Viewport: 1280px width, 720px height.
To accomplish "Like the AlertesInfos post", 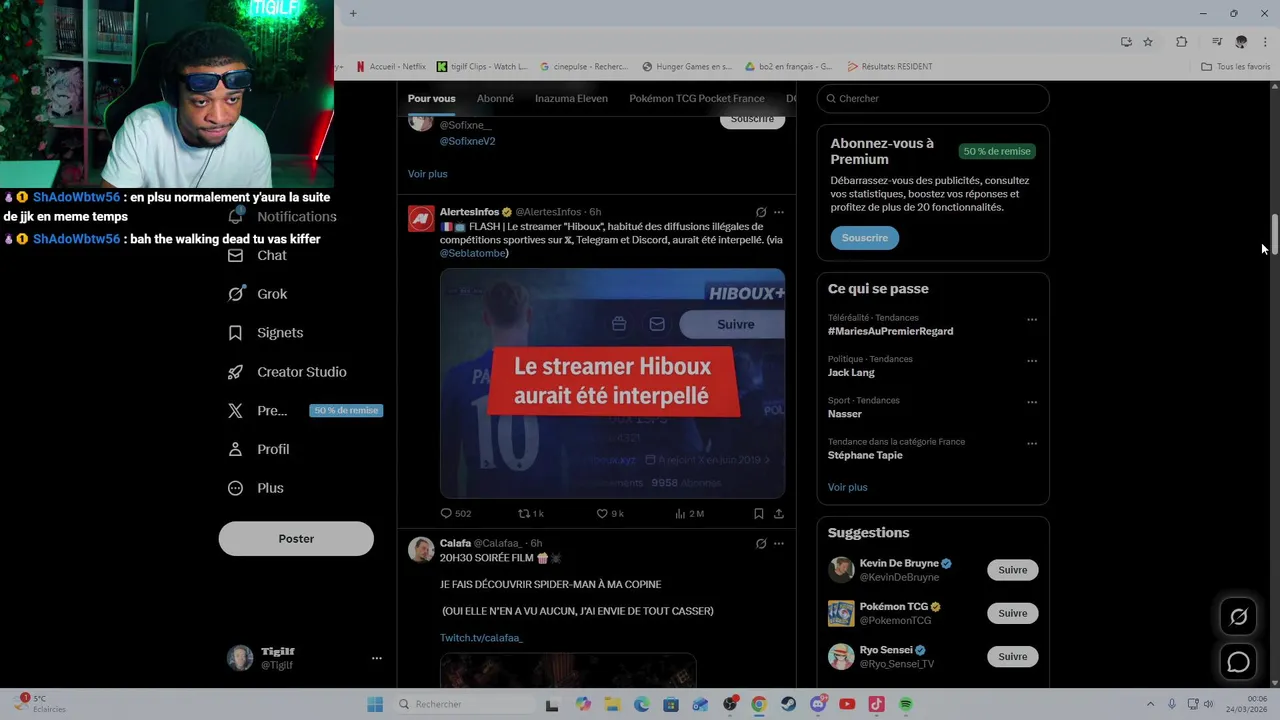I will pyautogui.click(x=609, y=513).
